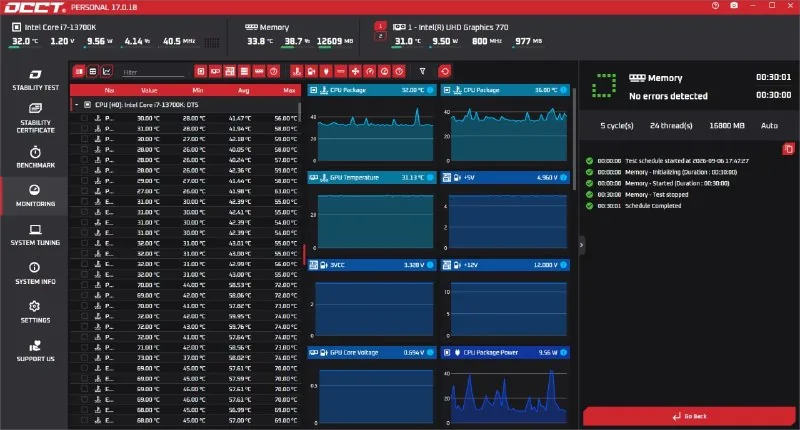Select the Monitoring sidebar tab
800x430 pixels.
34,196
